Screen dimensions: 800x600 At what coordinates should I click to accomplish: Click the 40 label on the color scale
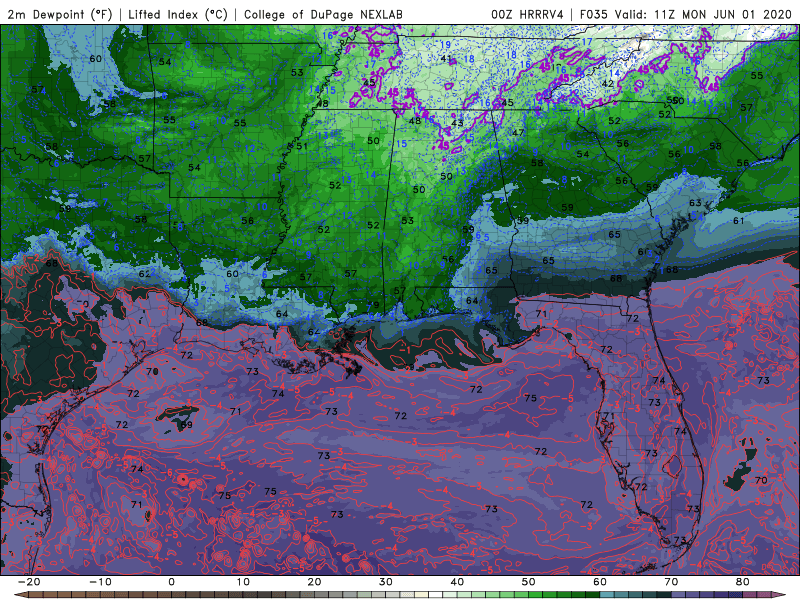coord(457,582)
